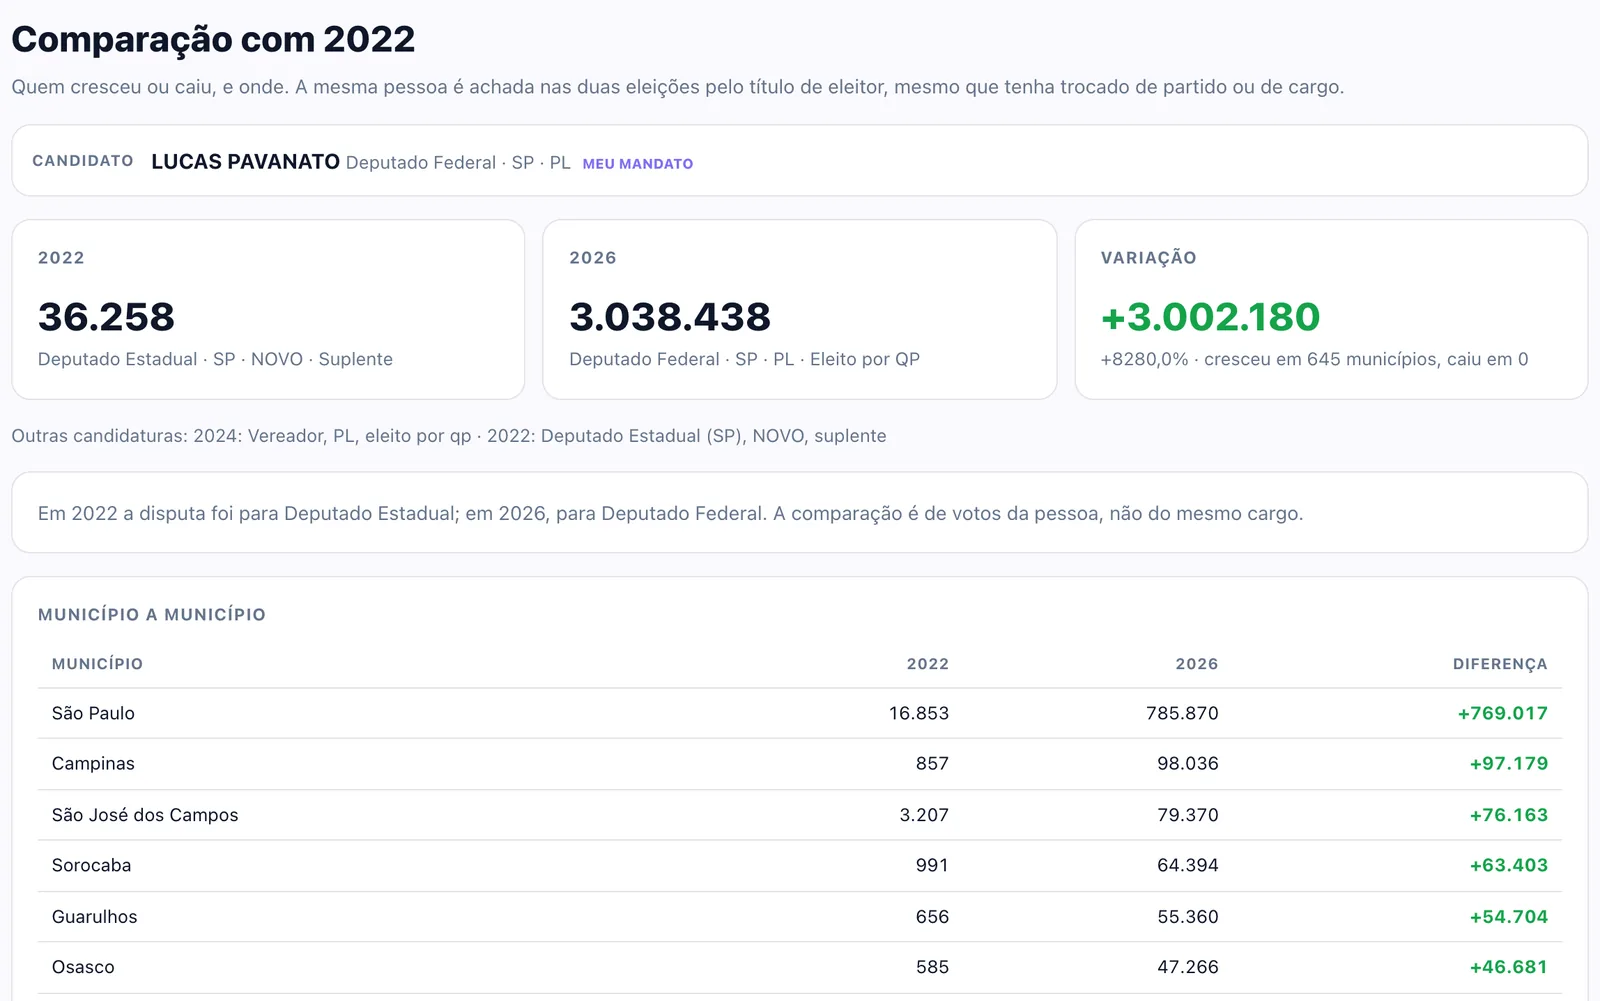Click the +769.017 difference value
The height and width of the screenshot is (1001, 1600).
pos(1502,713)
